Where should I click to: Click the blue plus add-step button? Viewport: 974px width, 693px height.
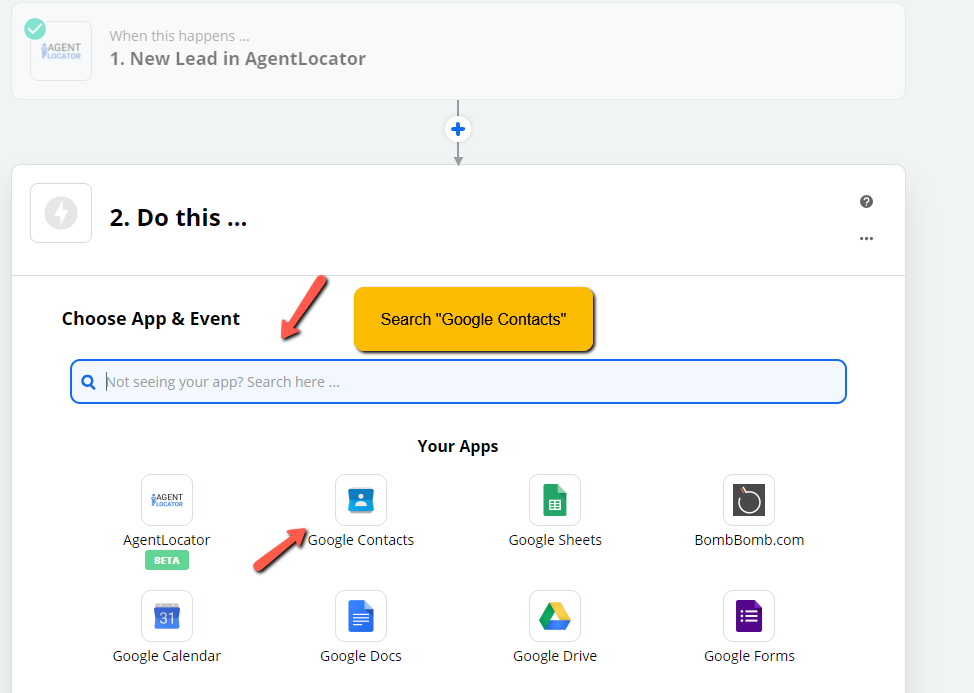pyautogui.click(x=458, y=129)
